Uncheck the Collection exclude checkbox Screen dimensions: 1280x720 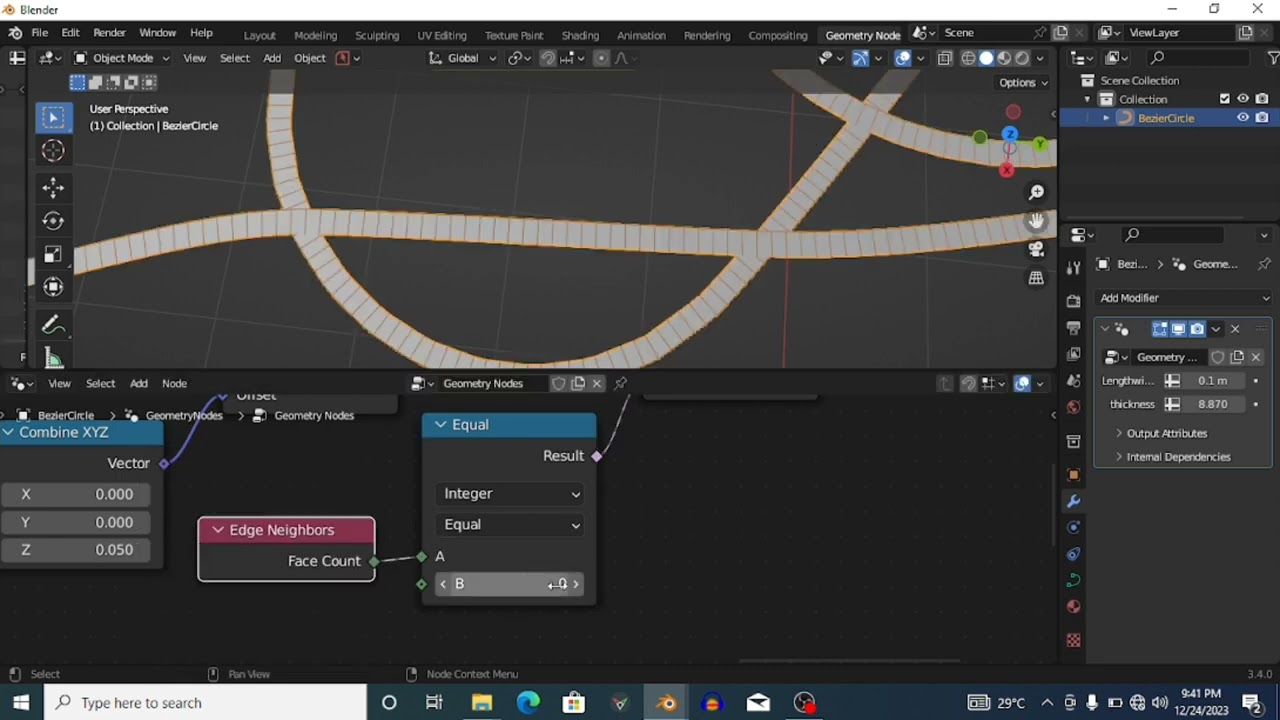(1225, 99)
